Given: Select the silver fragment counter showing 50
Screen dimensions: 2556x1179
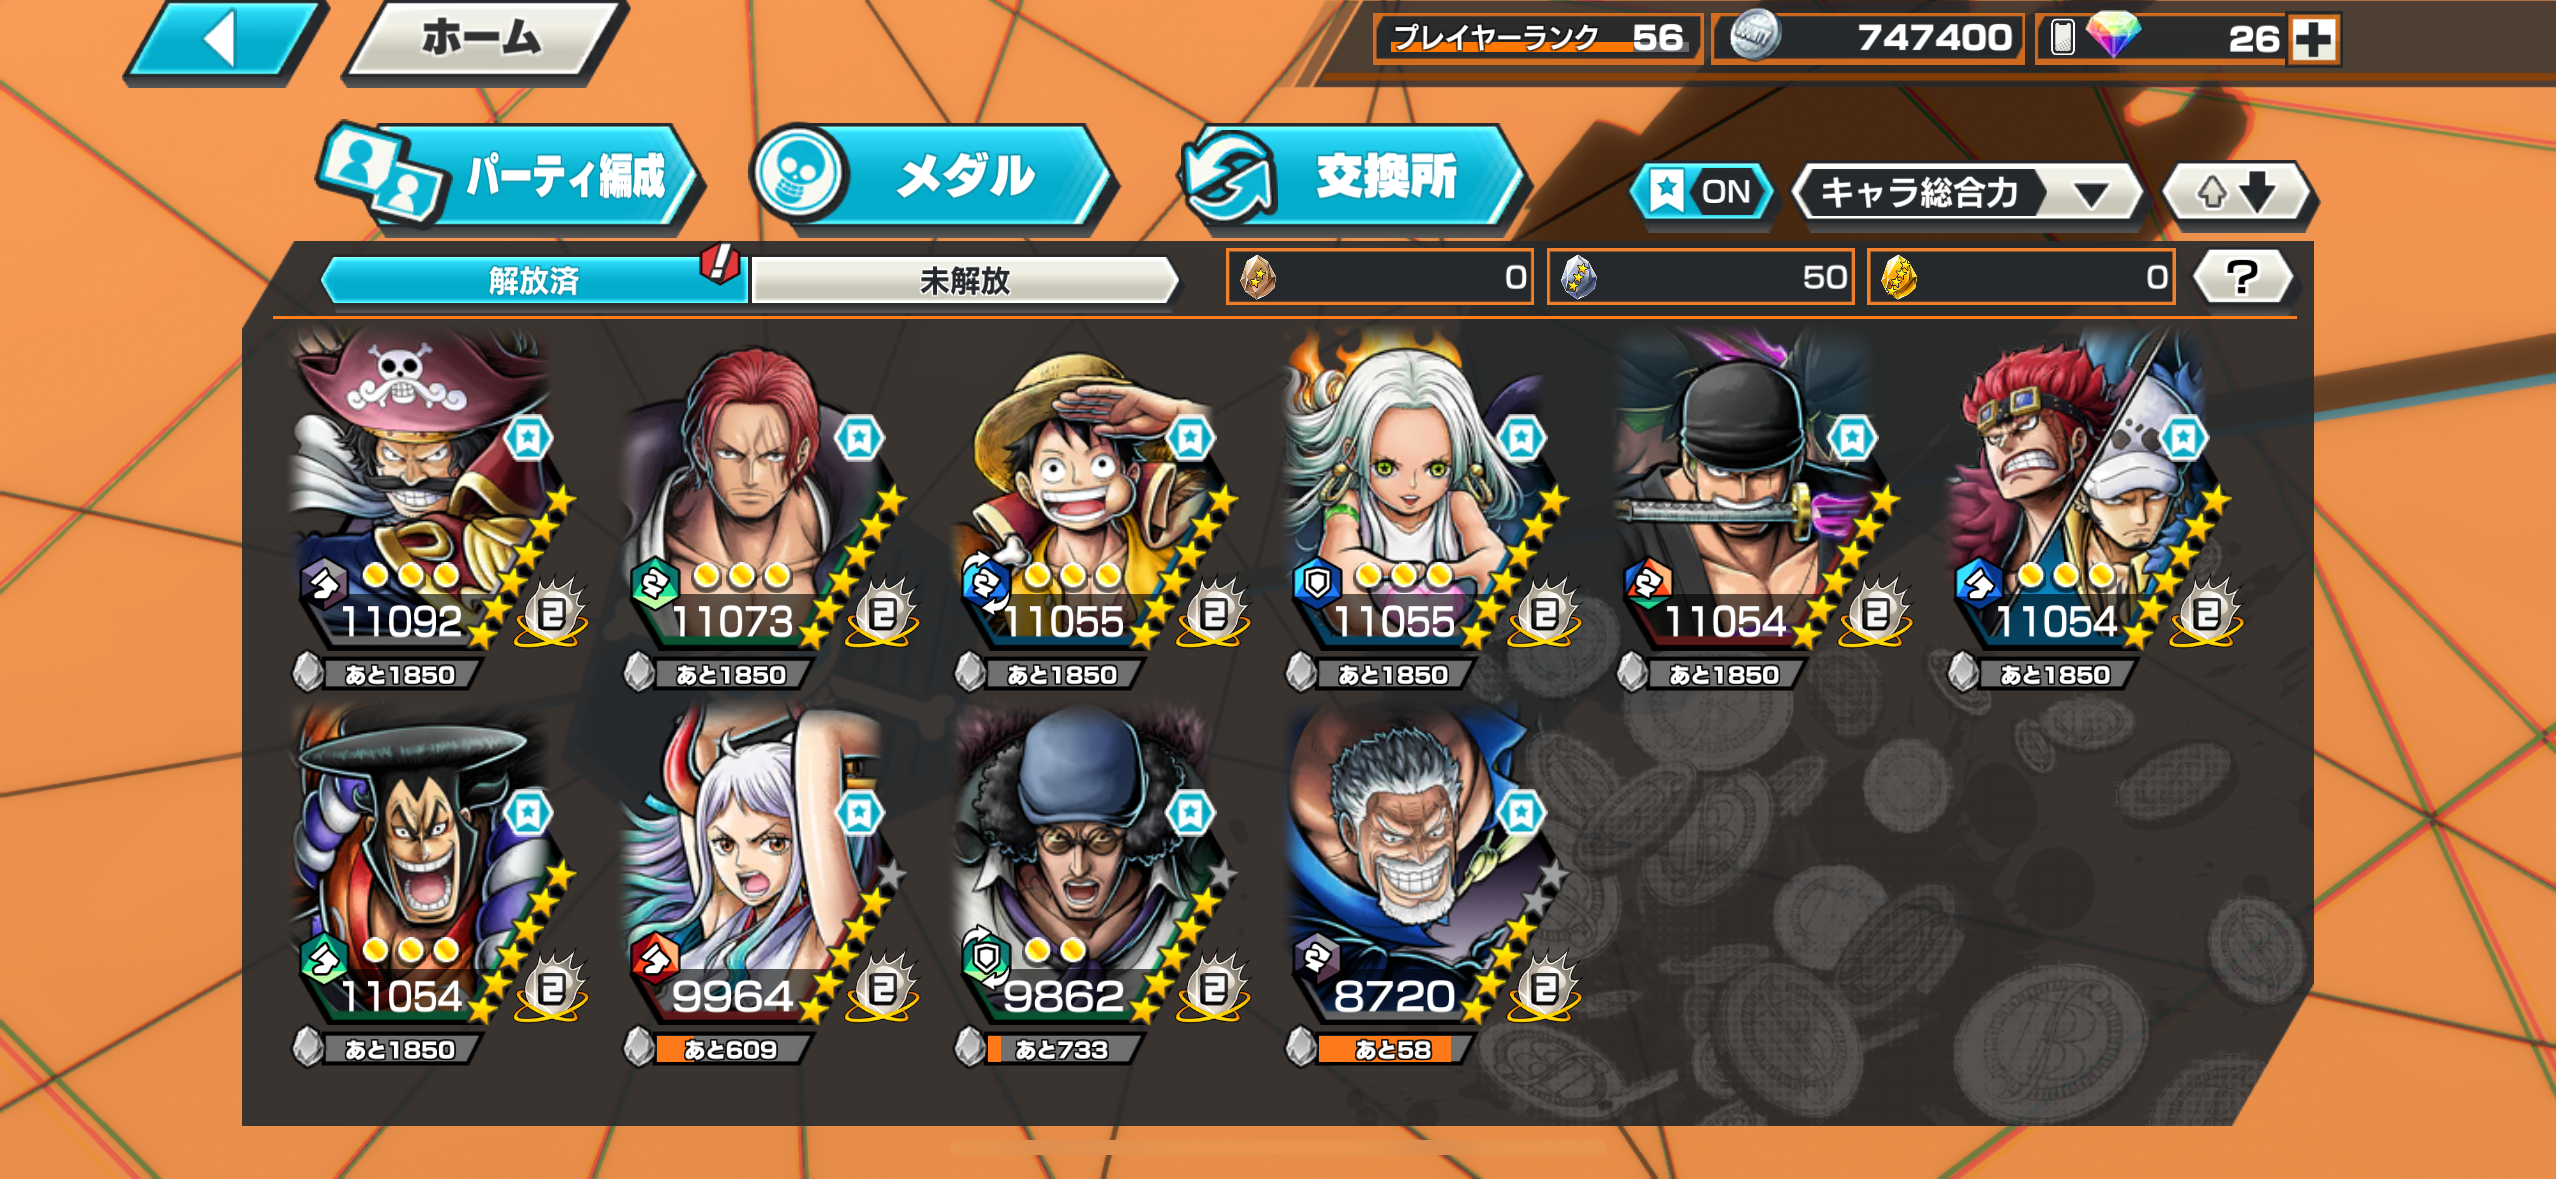Looking at the screenshot, I should click(x=1700, y=277).
